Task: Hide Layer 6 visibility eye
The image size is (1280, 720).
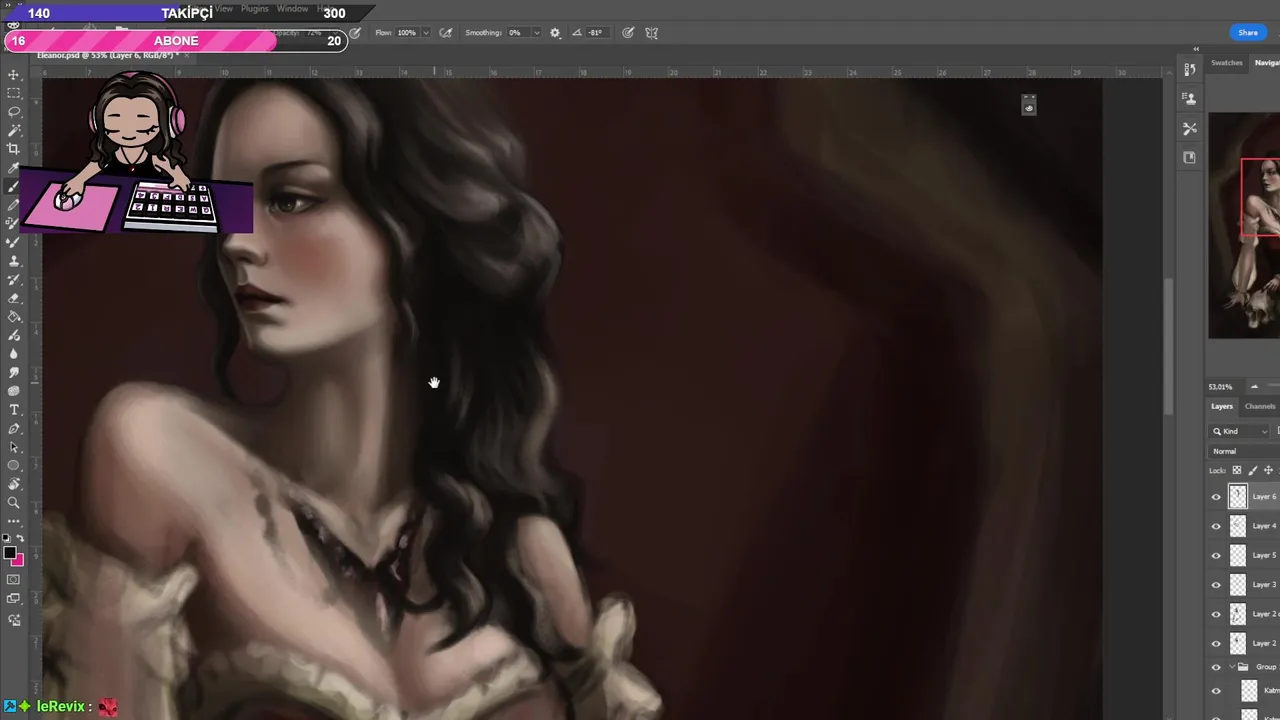Action: (1216, 497)
